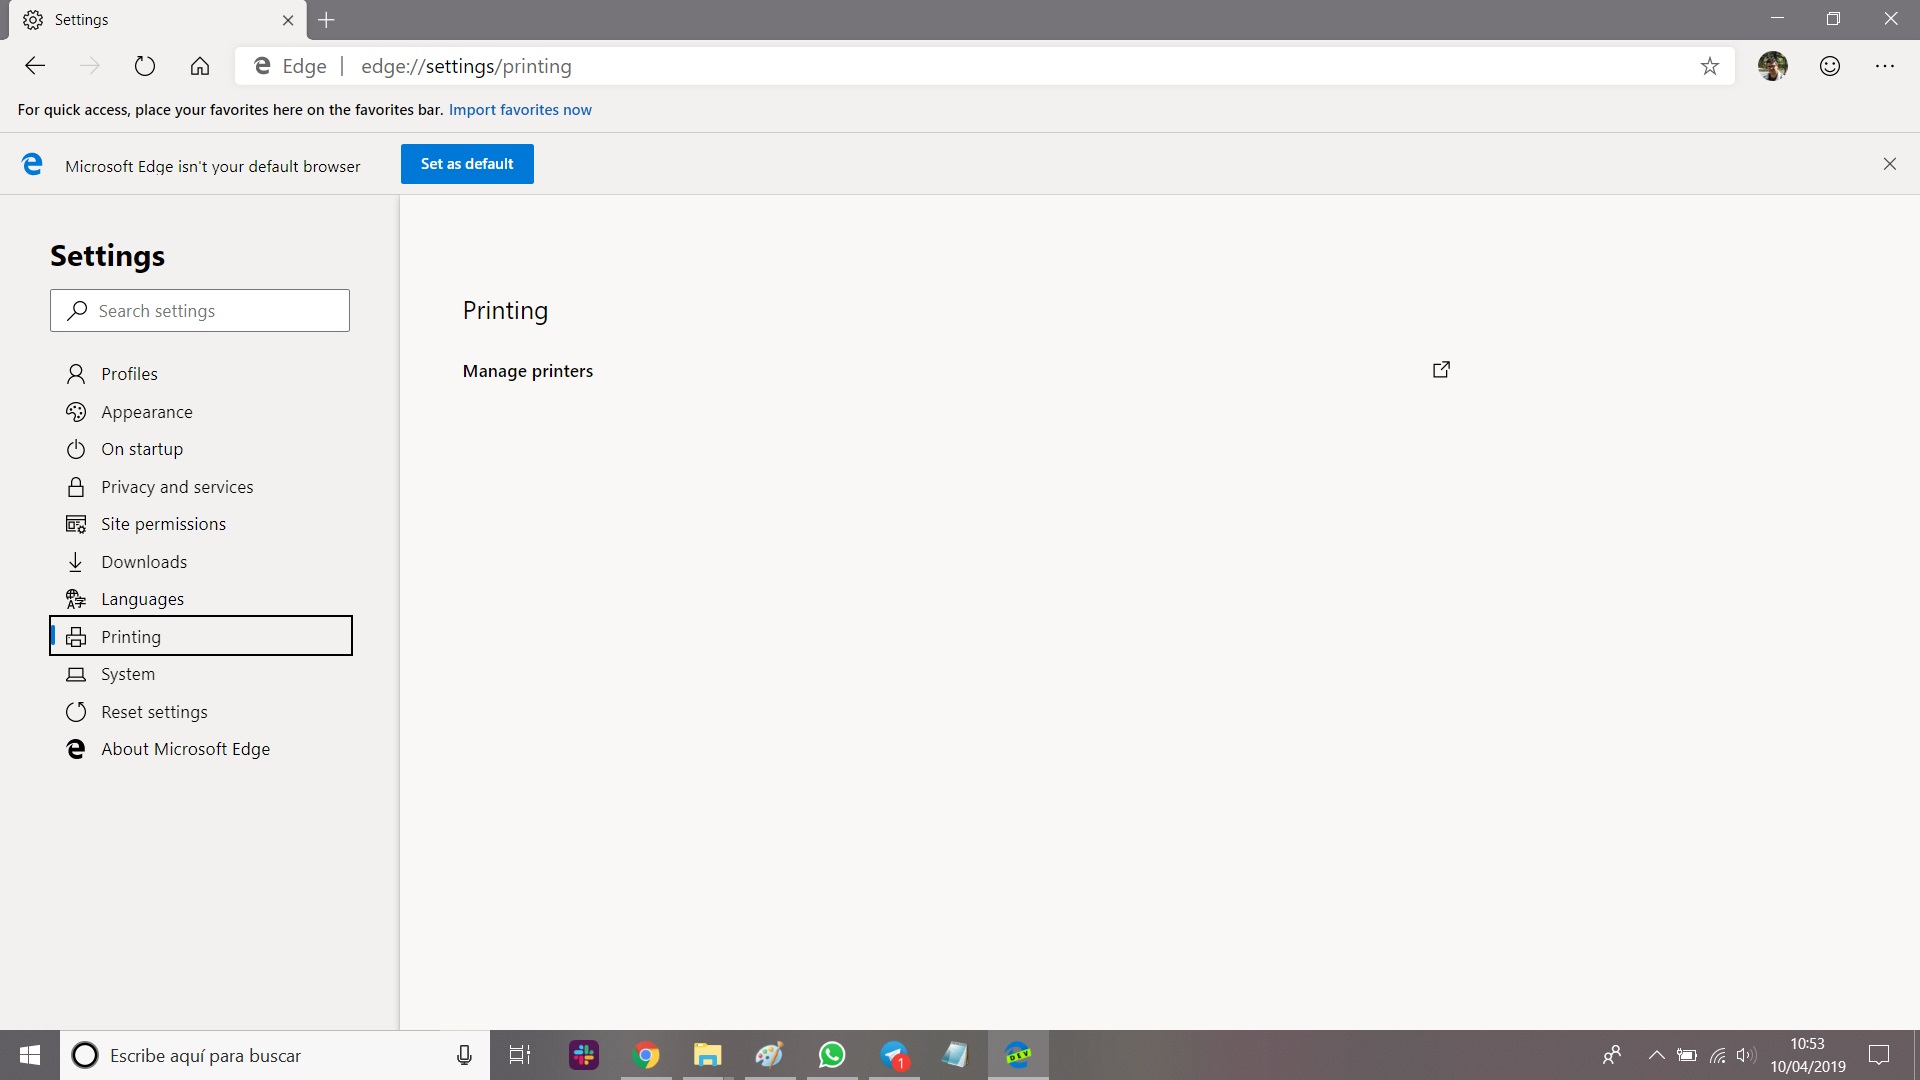Open the Manage printers external link icon
The height and width of the screenshot is (1080, 1920).
tap(1441, 370)
